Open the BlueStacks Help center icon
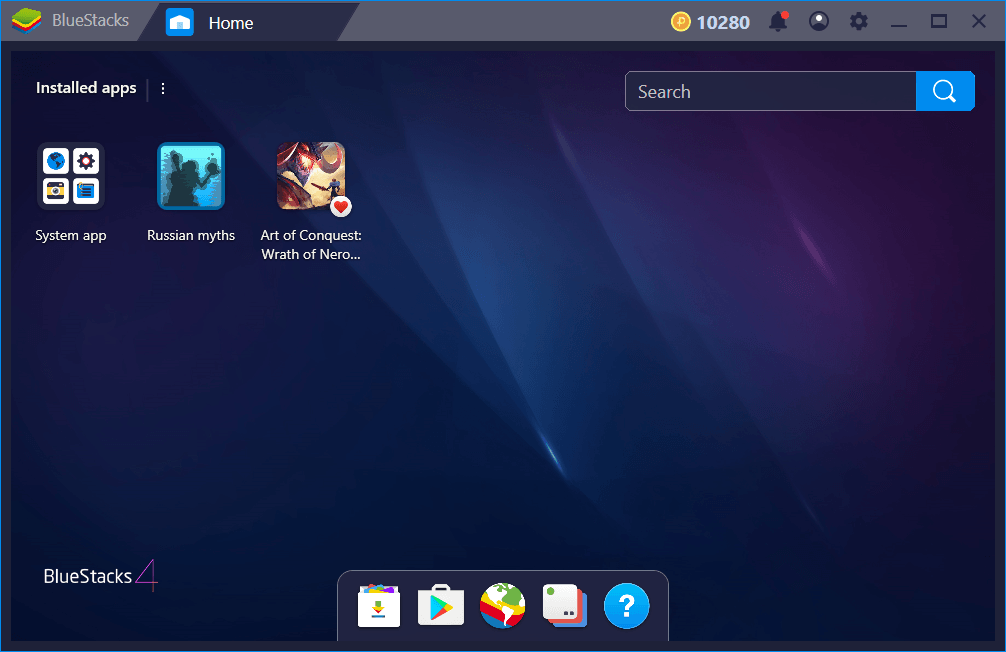The height and width of the screenshot is (652, 1006). [x=626, y=605]
